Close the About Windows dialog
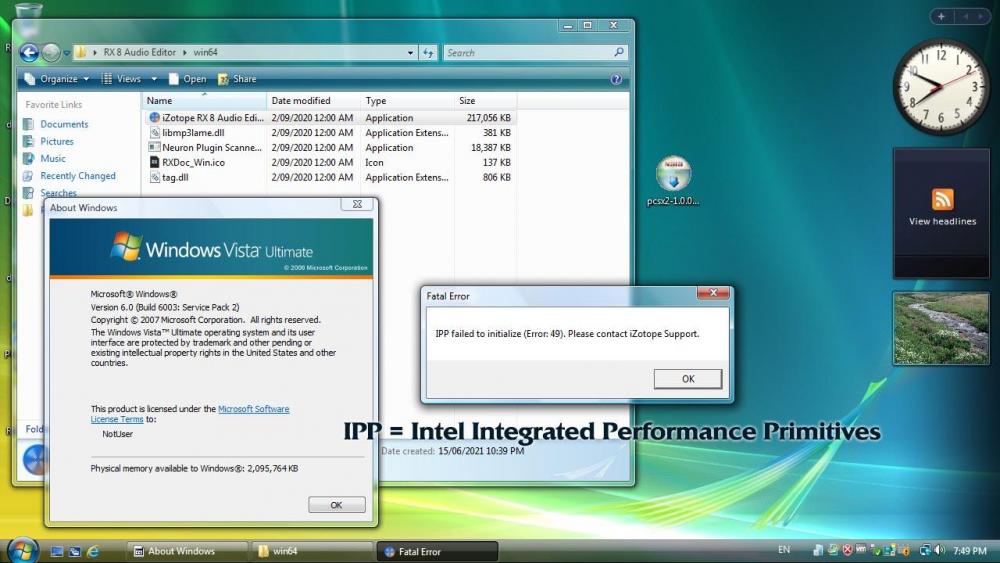 coord(357,205)
